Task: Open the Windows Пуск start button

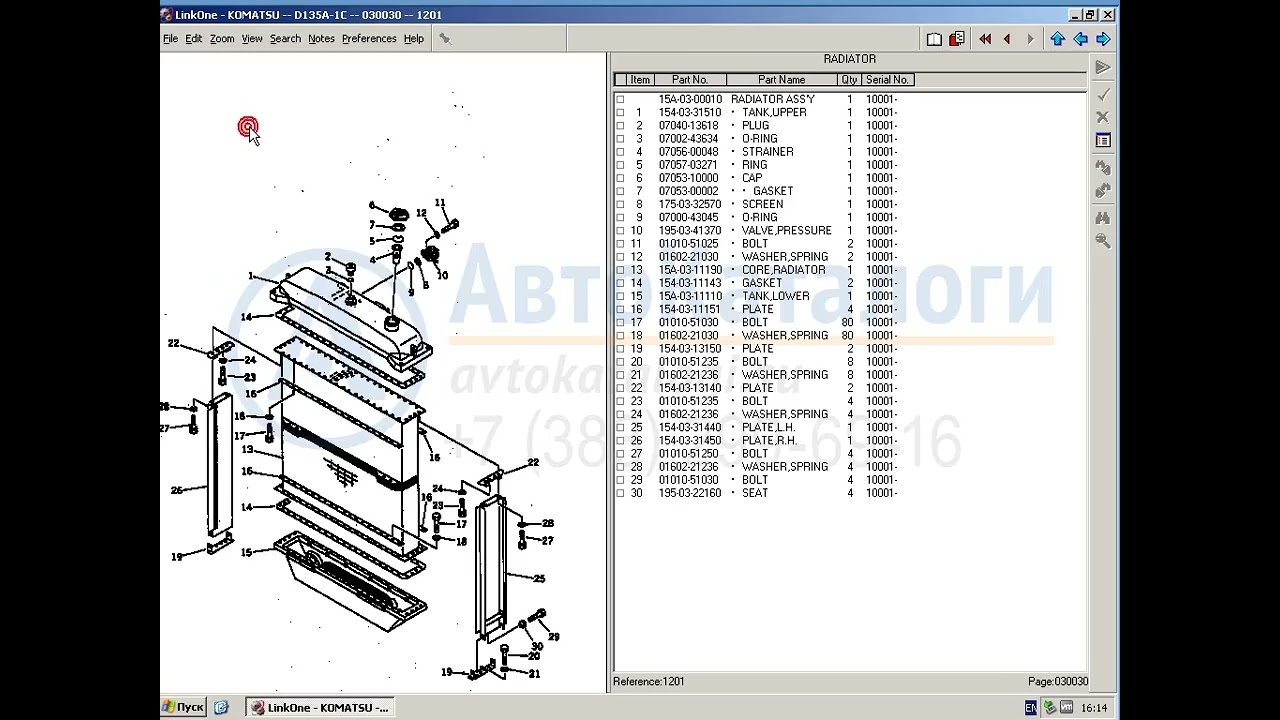Action: (183, 707)
